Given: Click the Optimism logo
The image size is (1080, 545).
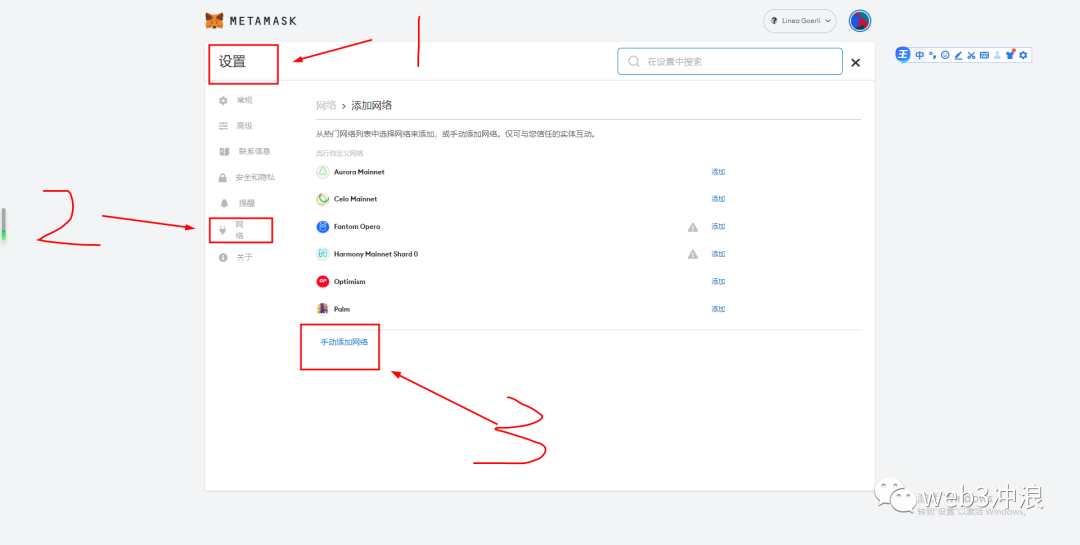Looking at the screenshot, I should [x=322, y=282].
